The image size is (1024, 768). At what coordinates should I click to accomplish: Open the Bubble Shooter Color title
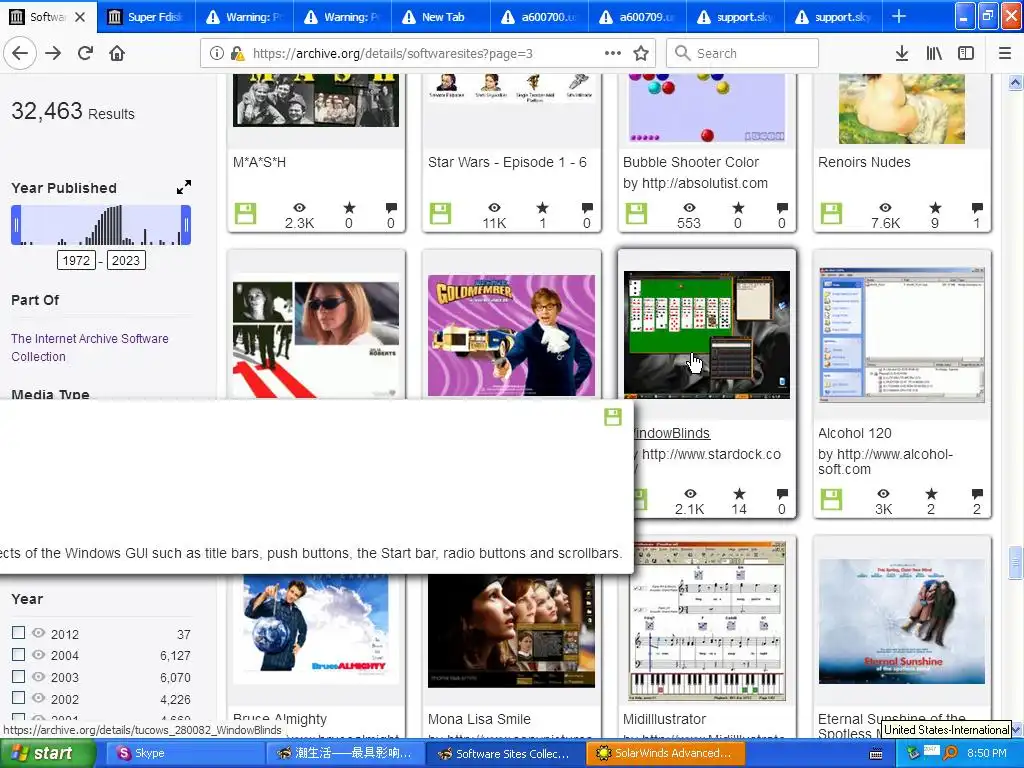click(690, 162)
